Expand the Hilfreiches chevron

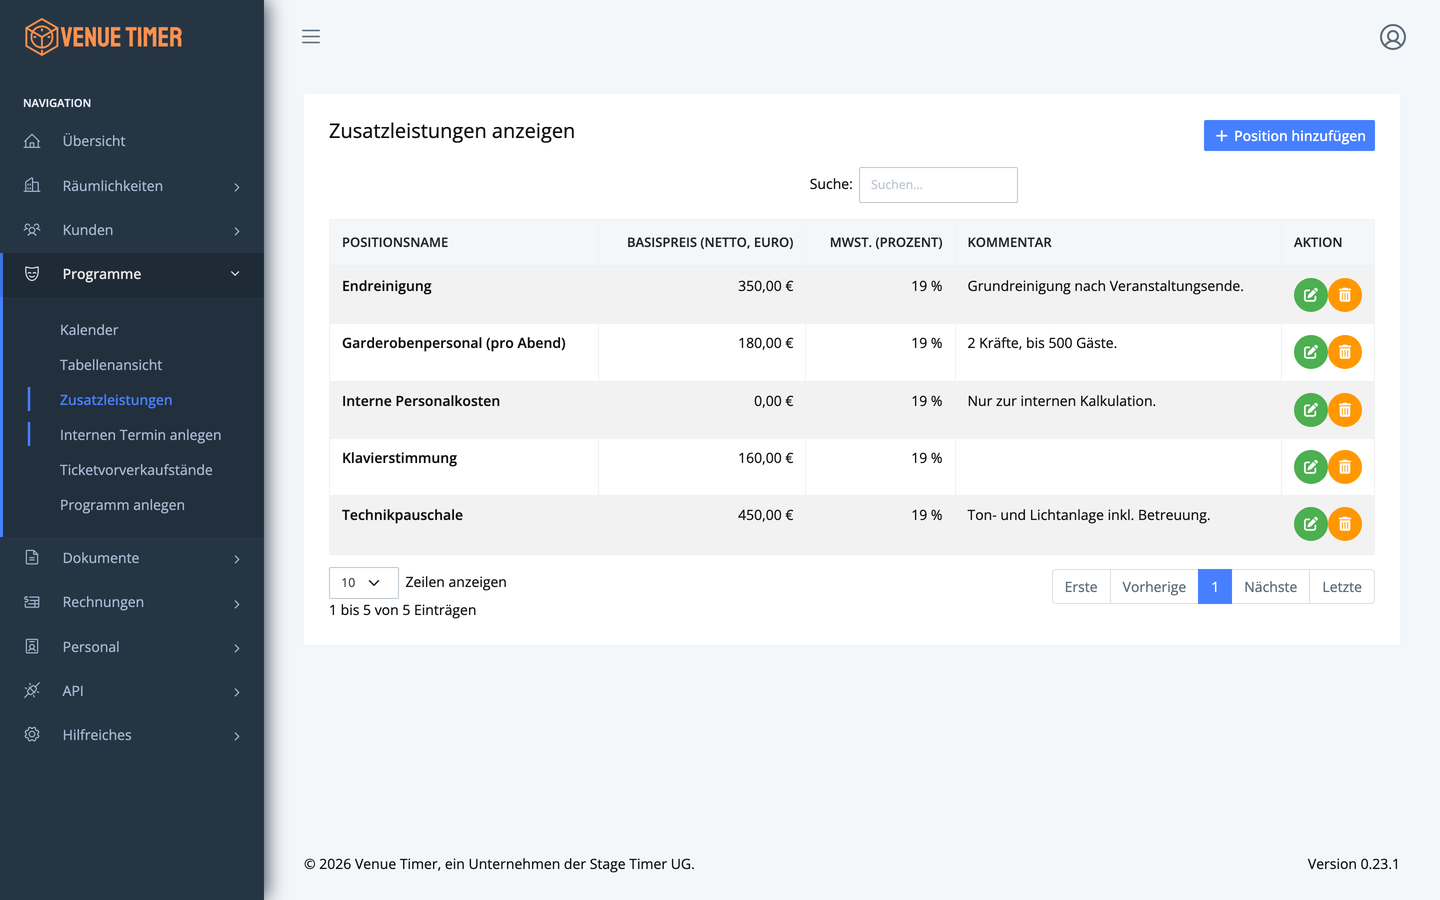(x=237, y=736)
